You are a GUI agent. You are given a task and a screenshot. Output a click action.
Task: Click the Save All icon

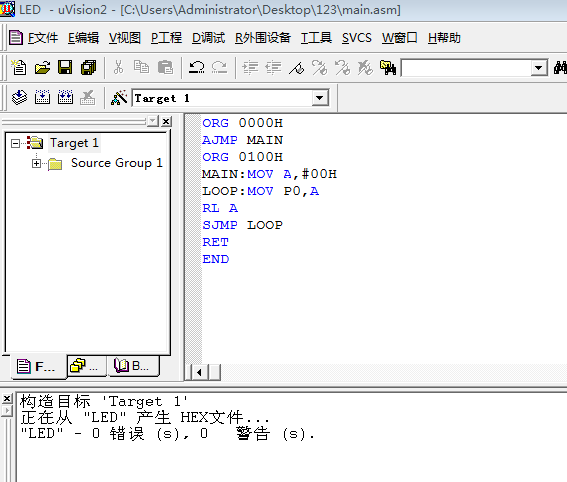point(89,68)
